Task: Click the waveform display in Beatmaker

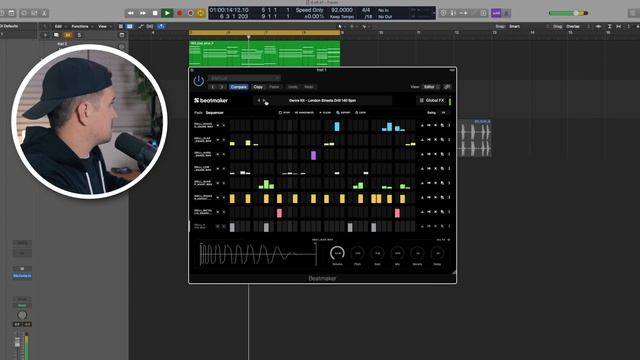Action: coord(258,254)
